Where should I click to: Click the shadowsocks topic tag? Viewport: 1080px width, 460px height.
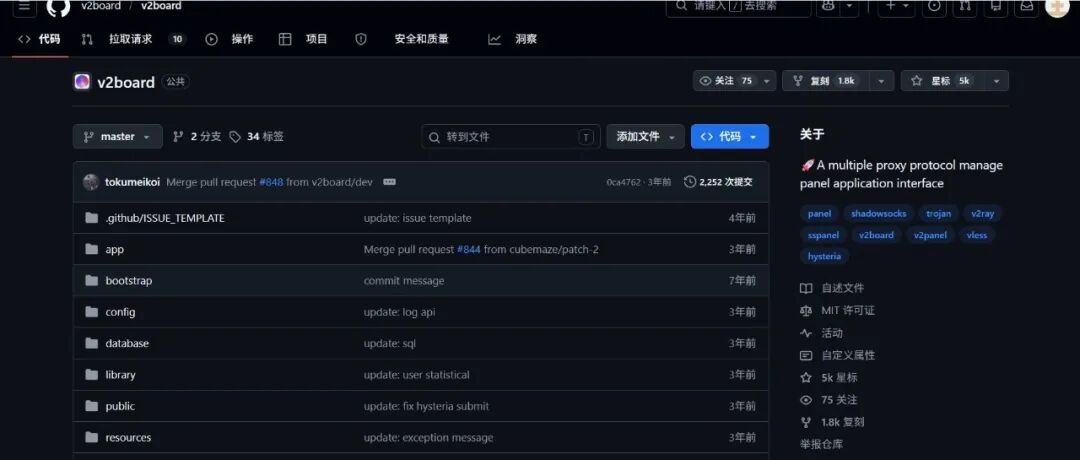coord(878,213)
